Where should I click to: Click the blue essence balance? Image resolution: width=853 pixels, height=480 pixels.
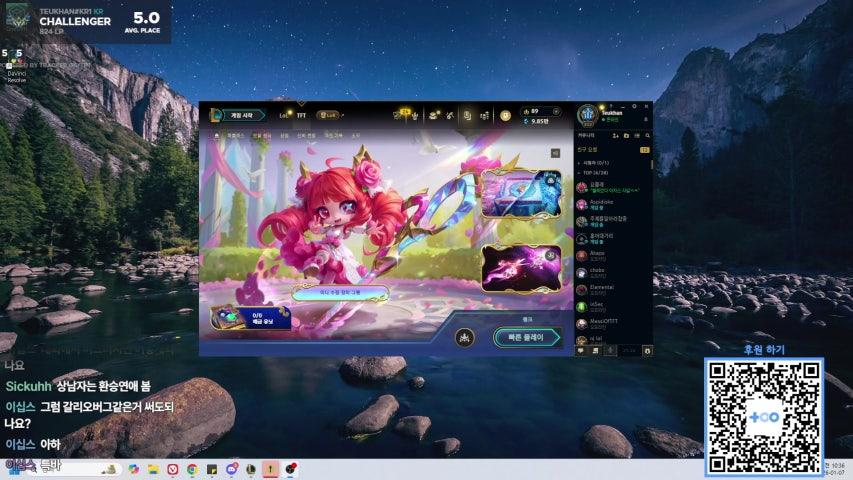click(x=536, y=121)
